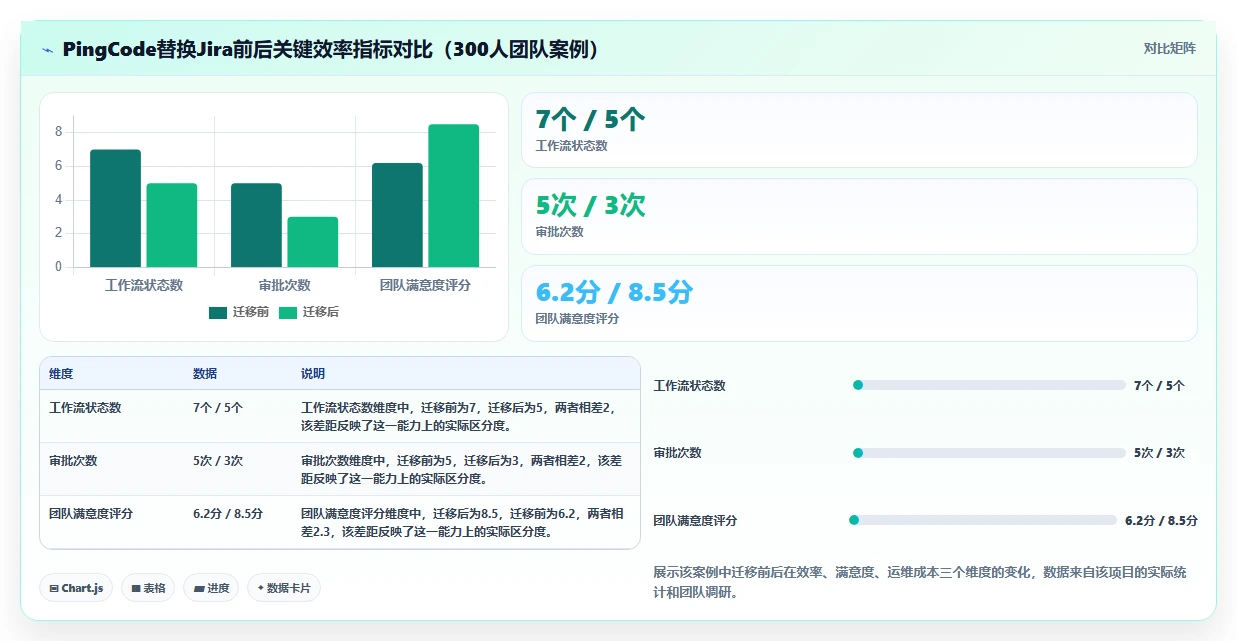Click the PingCode替换Jira title heading
The width and height of the screenshot is (1237, 641).
[331, 49]
